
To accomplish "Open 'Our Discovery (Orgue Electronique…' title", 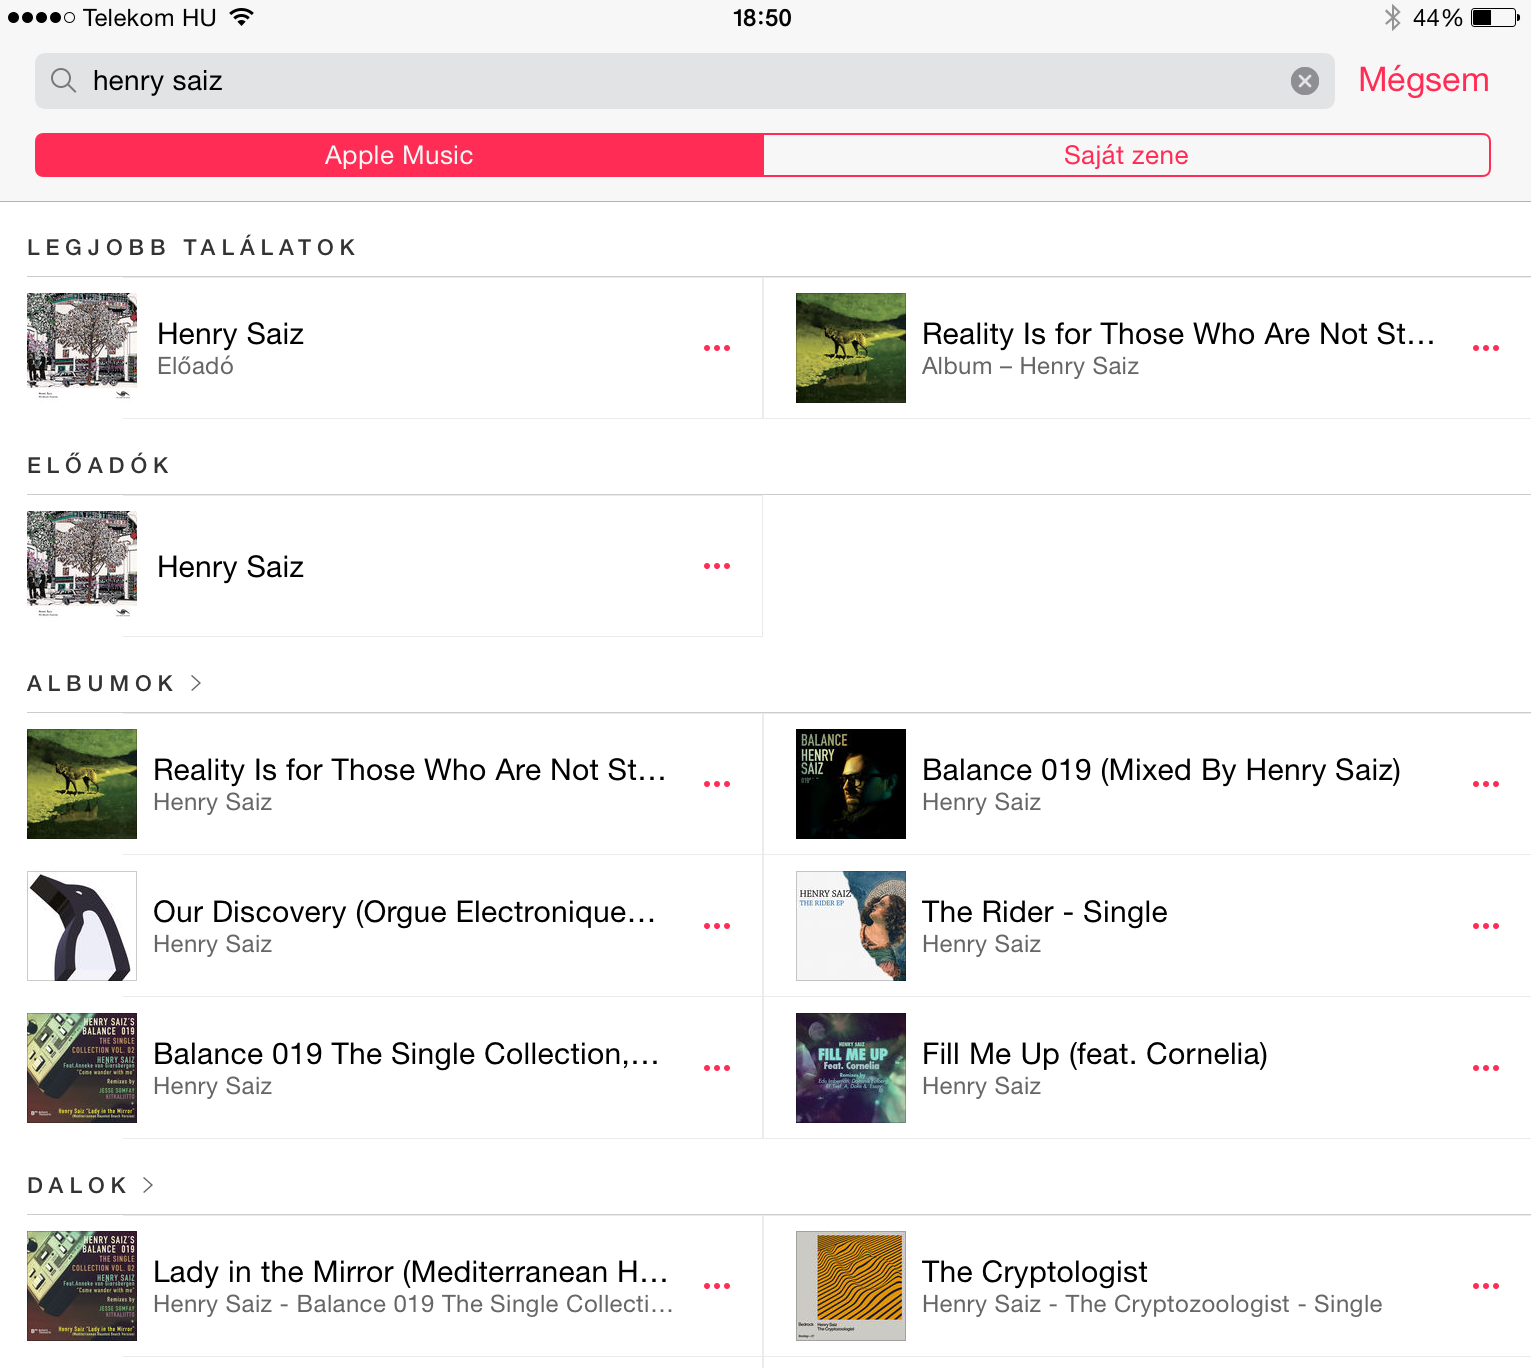I will pos(404,912).
